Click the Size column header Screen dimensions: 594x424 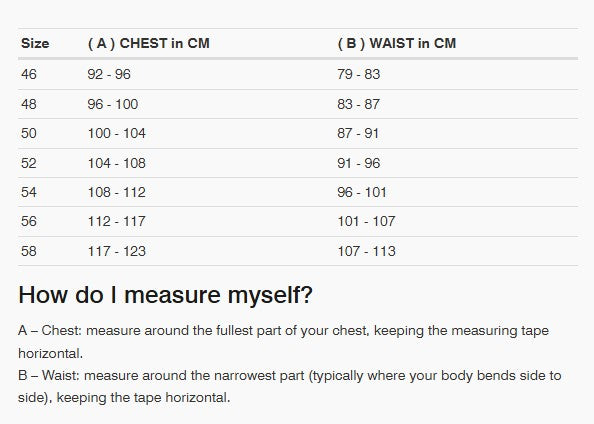(x=35, y=43)
